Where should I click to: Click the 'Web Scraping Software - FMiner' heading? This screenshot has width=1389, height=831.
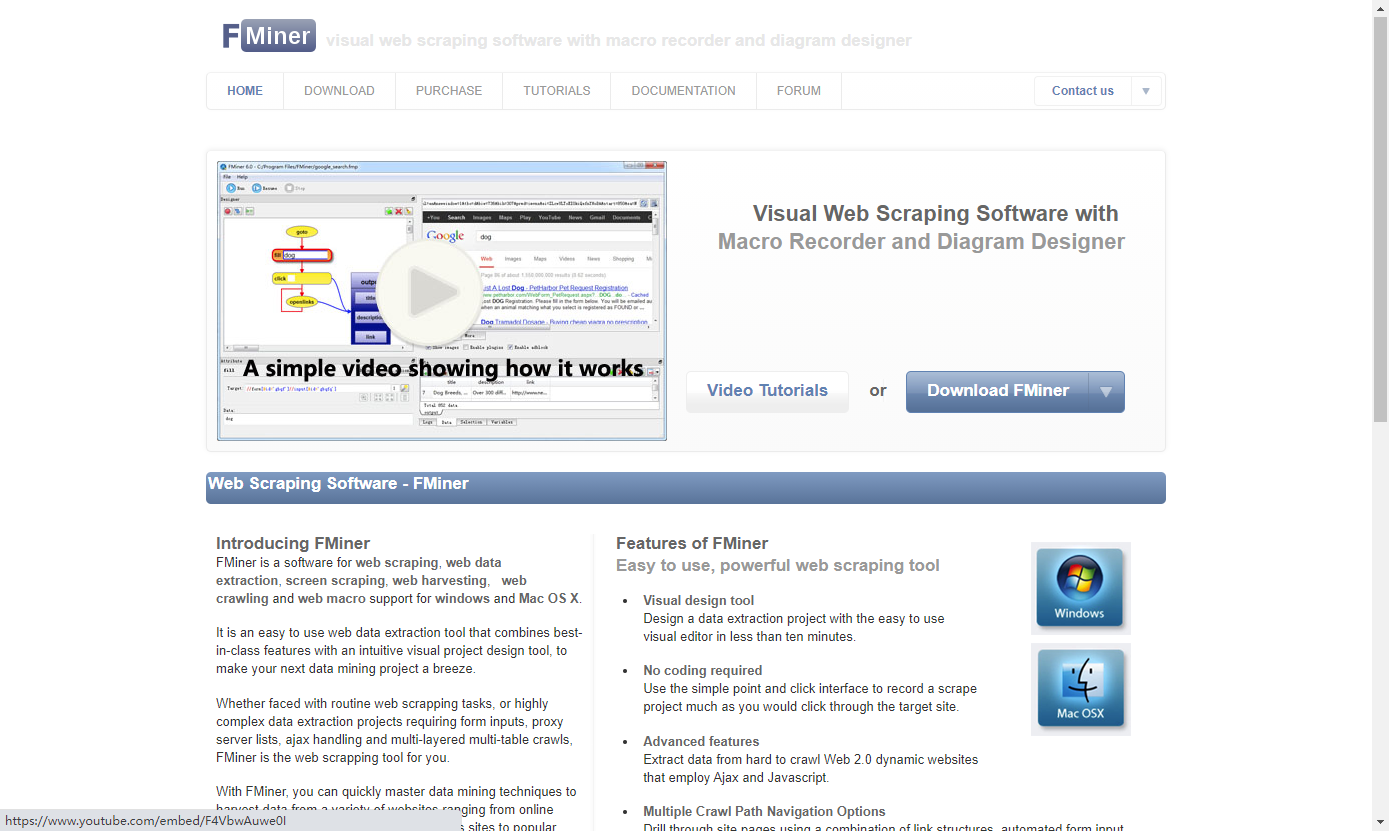338,484
